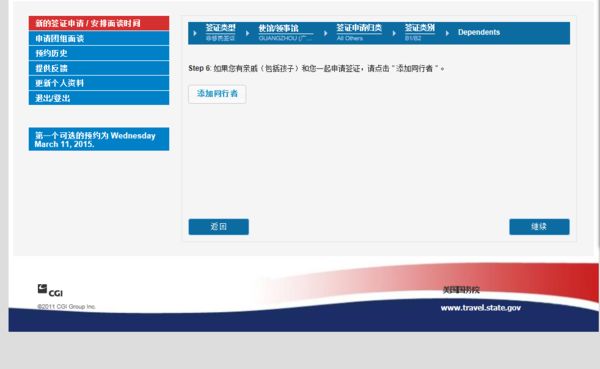The image size is (600, 369).
Task: Click the 继续 continue button
Action: 539,227
